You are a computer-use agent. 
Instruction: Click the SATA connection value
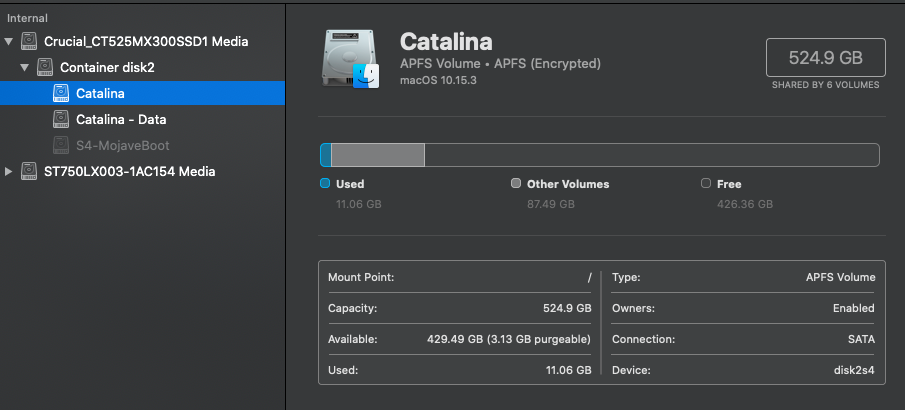click(861, 340)
